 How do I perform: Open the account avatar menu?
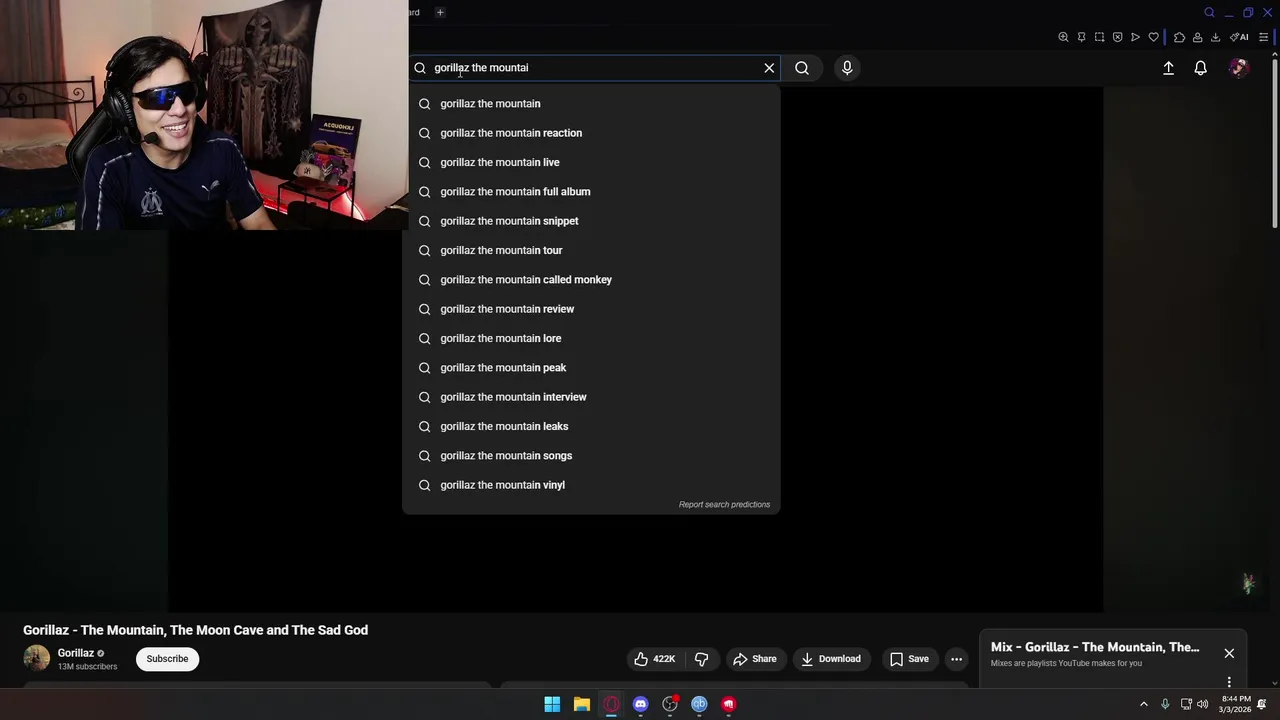click(x=1239, y=68)
